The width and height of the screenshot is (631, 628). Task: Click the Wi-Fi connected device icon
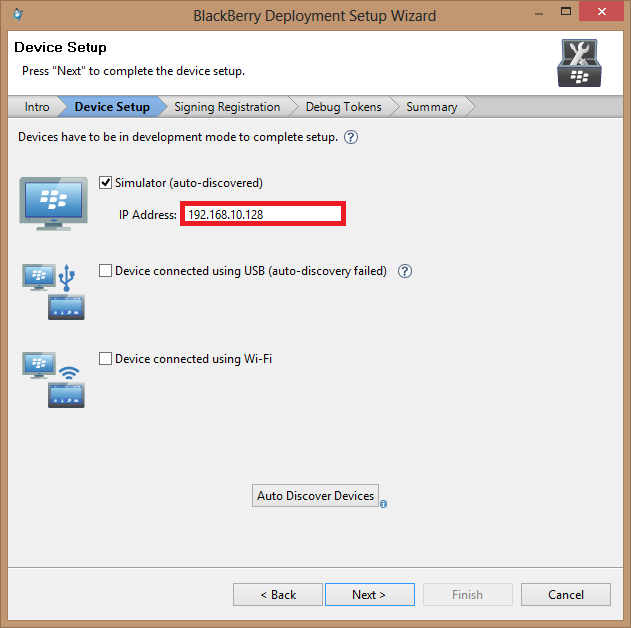(x=54, y=380)
